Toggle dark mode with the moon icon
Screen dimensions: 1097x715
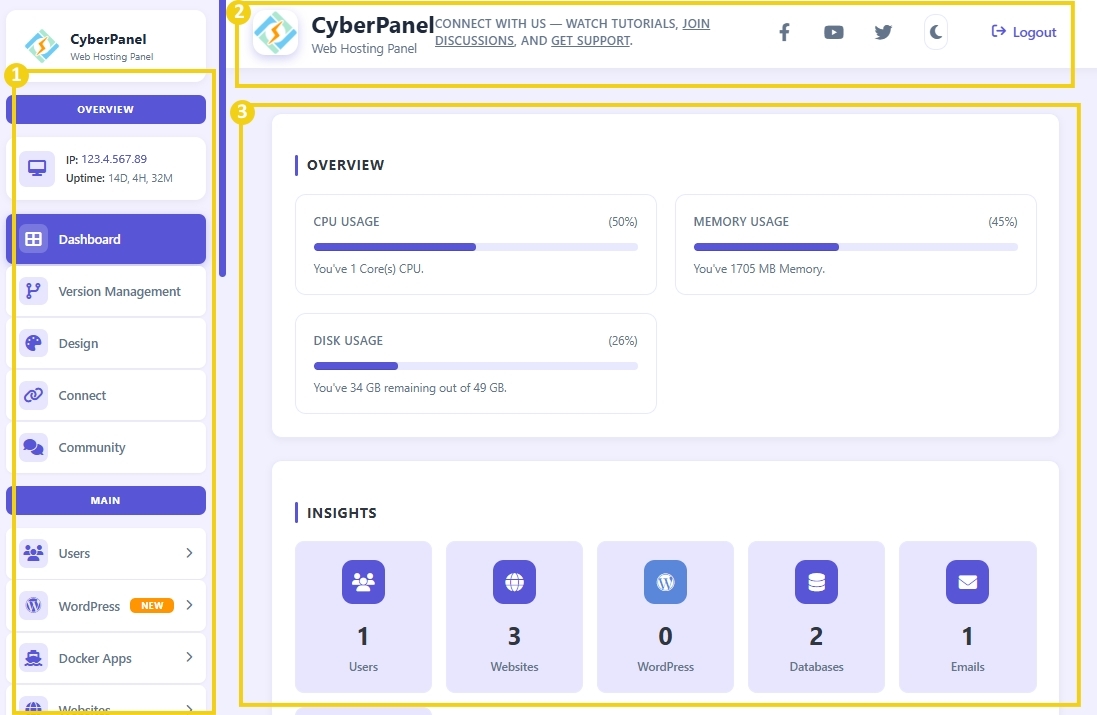point(934,32)
